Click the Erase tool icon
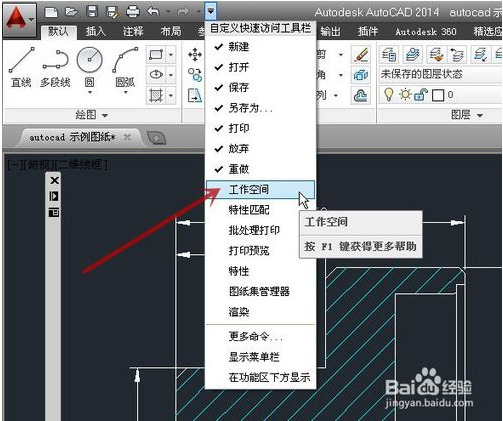The height and width of the screenshot is (421, 503). [x=361, y=55]
